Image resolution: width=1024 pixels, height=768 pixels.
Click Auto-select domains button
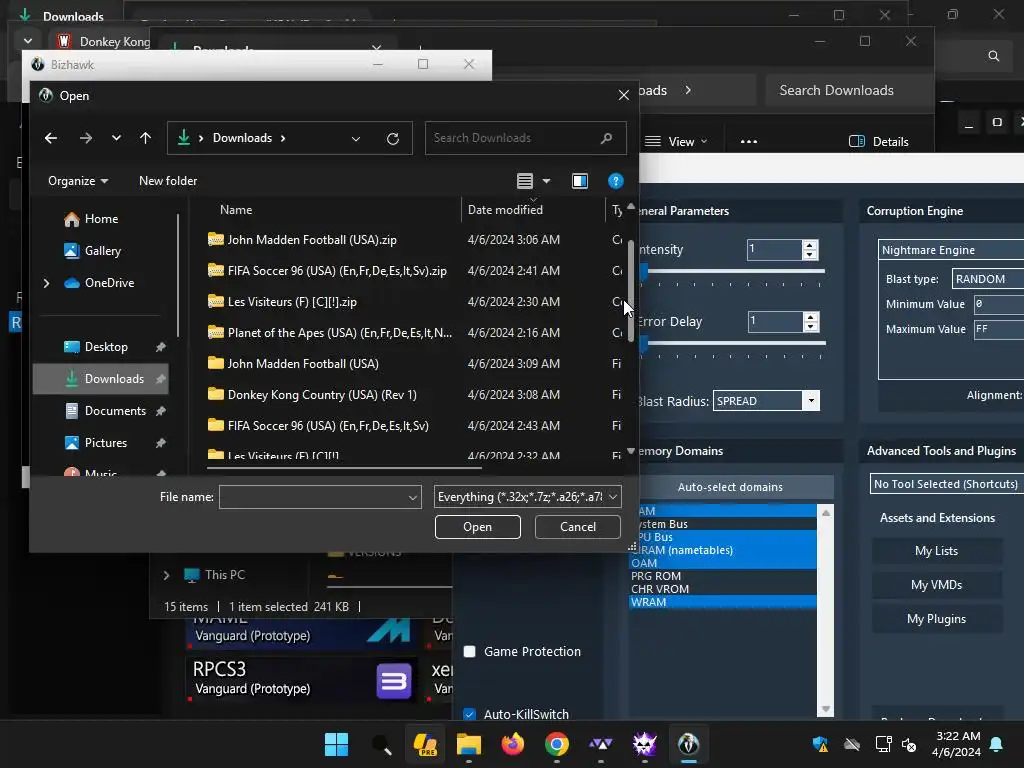pos(730,487)
